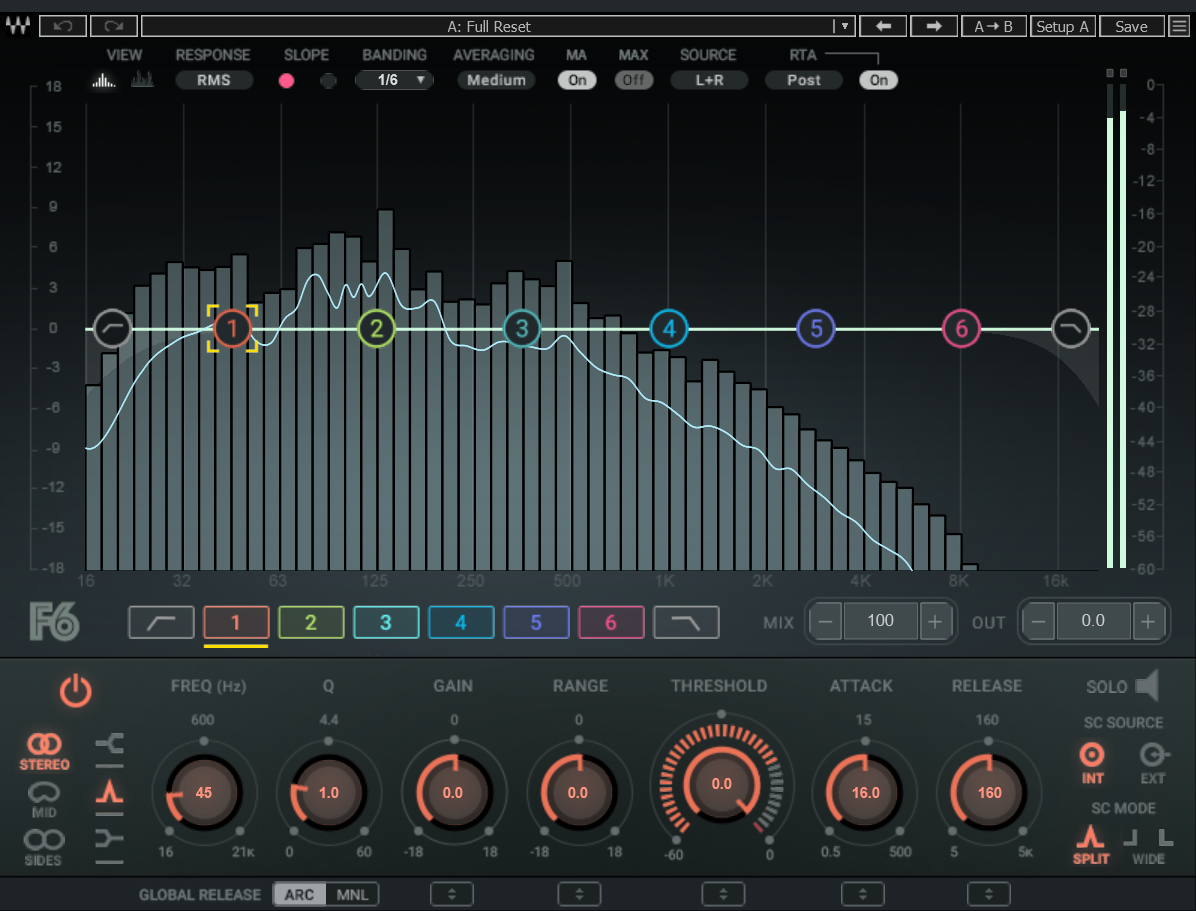Image resolution: width=1196 pixels, height=911 pixels.
Task: Click stepper below the Gain knob
Action: [x=452, y=894]
